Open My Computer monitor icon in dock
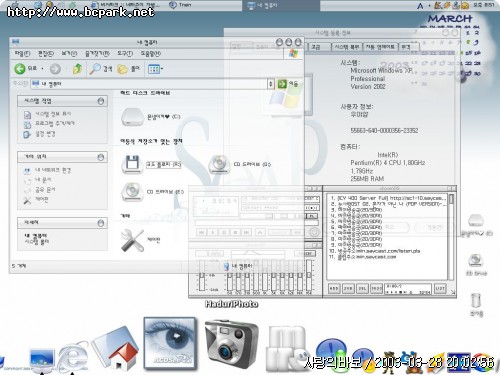Viewport: 500px width, 375px height. pyautogui.click(x=42, y=360)
